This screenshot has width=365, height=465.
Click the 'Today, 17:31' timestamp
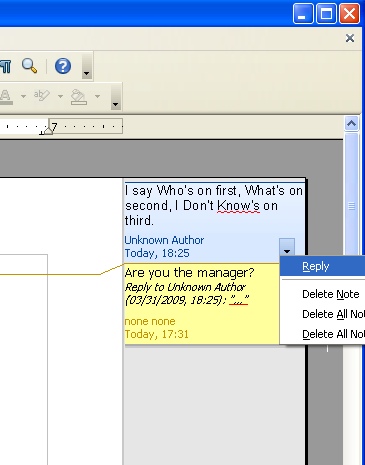[x=156, y=334]
